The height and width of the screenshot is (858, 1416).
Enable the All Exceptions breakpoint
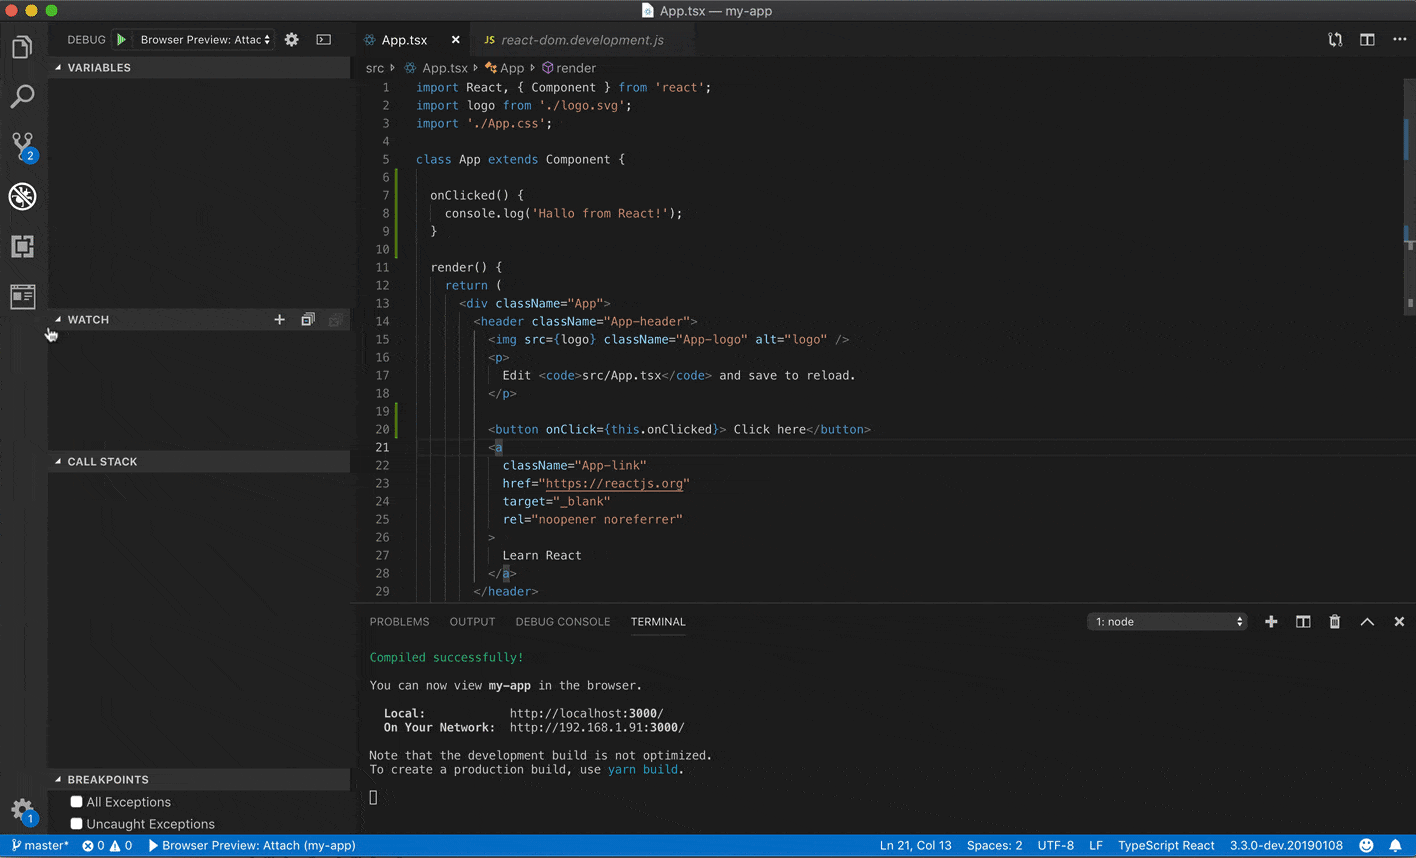76,801
